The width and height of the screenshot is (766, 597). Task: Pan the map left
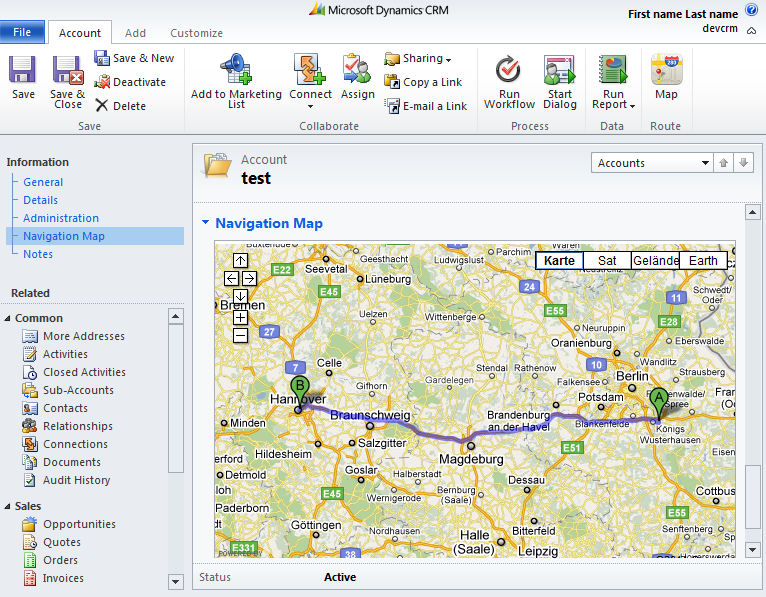[232, 279]
